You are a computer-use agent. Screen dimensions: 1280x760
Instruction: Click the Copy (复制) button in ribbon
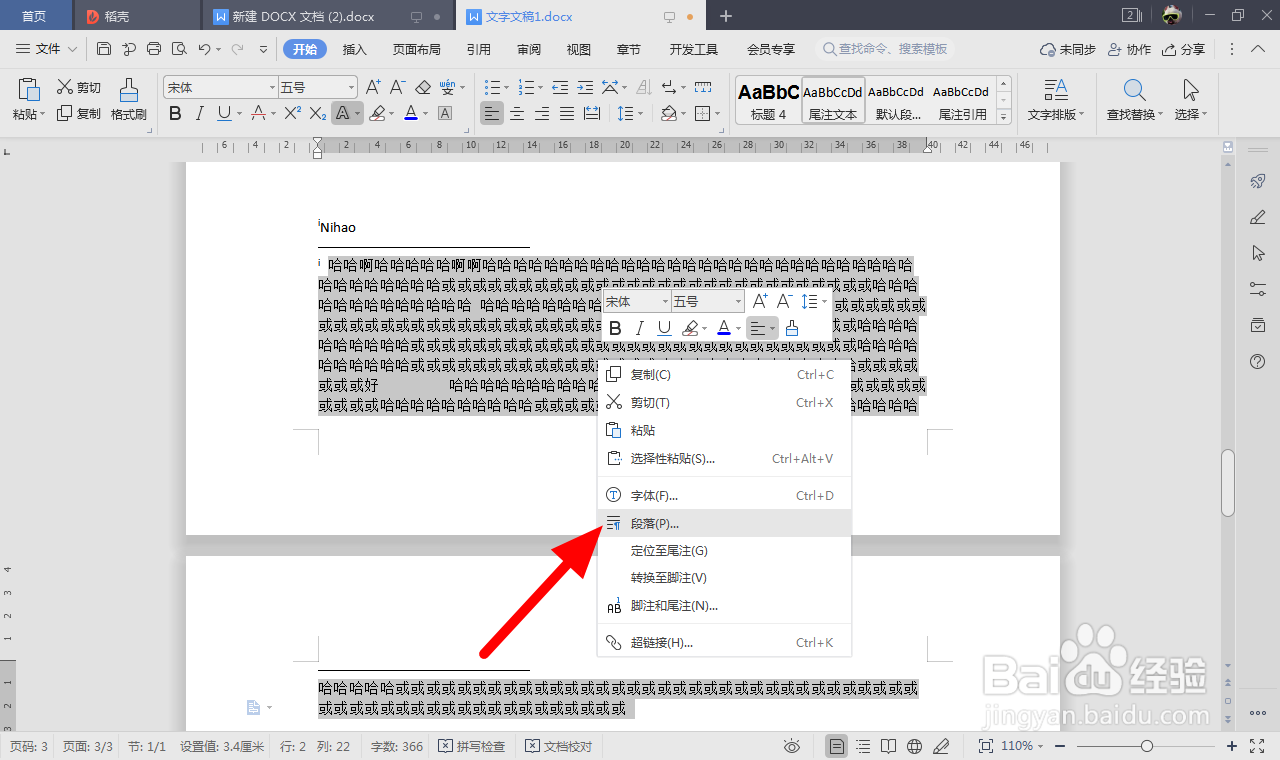[x=78, y=113]
